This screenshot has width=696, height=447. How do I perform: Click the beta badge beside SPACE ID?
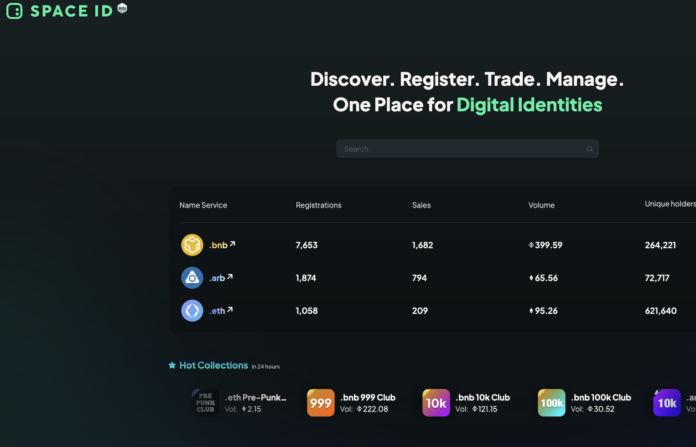(x=123, y=8)
